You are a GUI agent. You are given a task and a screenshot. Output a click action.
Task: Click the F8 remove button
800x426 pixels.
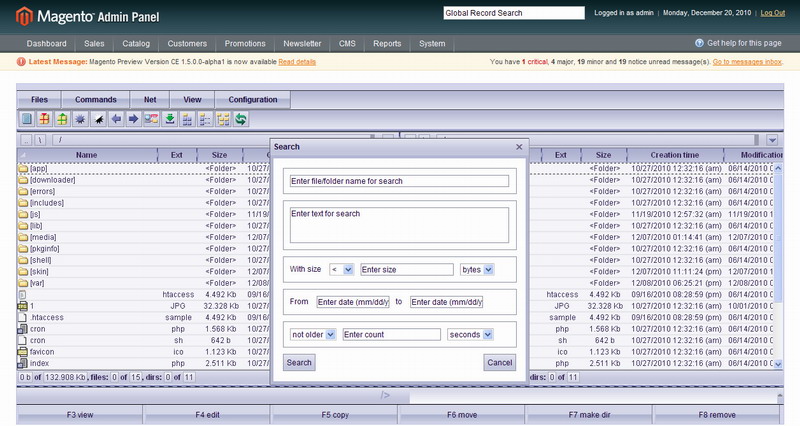coord(717,415)
